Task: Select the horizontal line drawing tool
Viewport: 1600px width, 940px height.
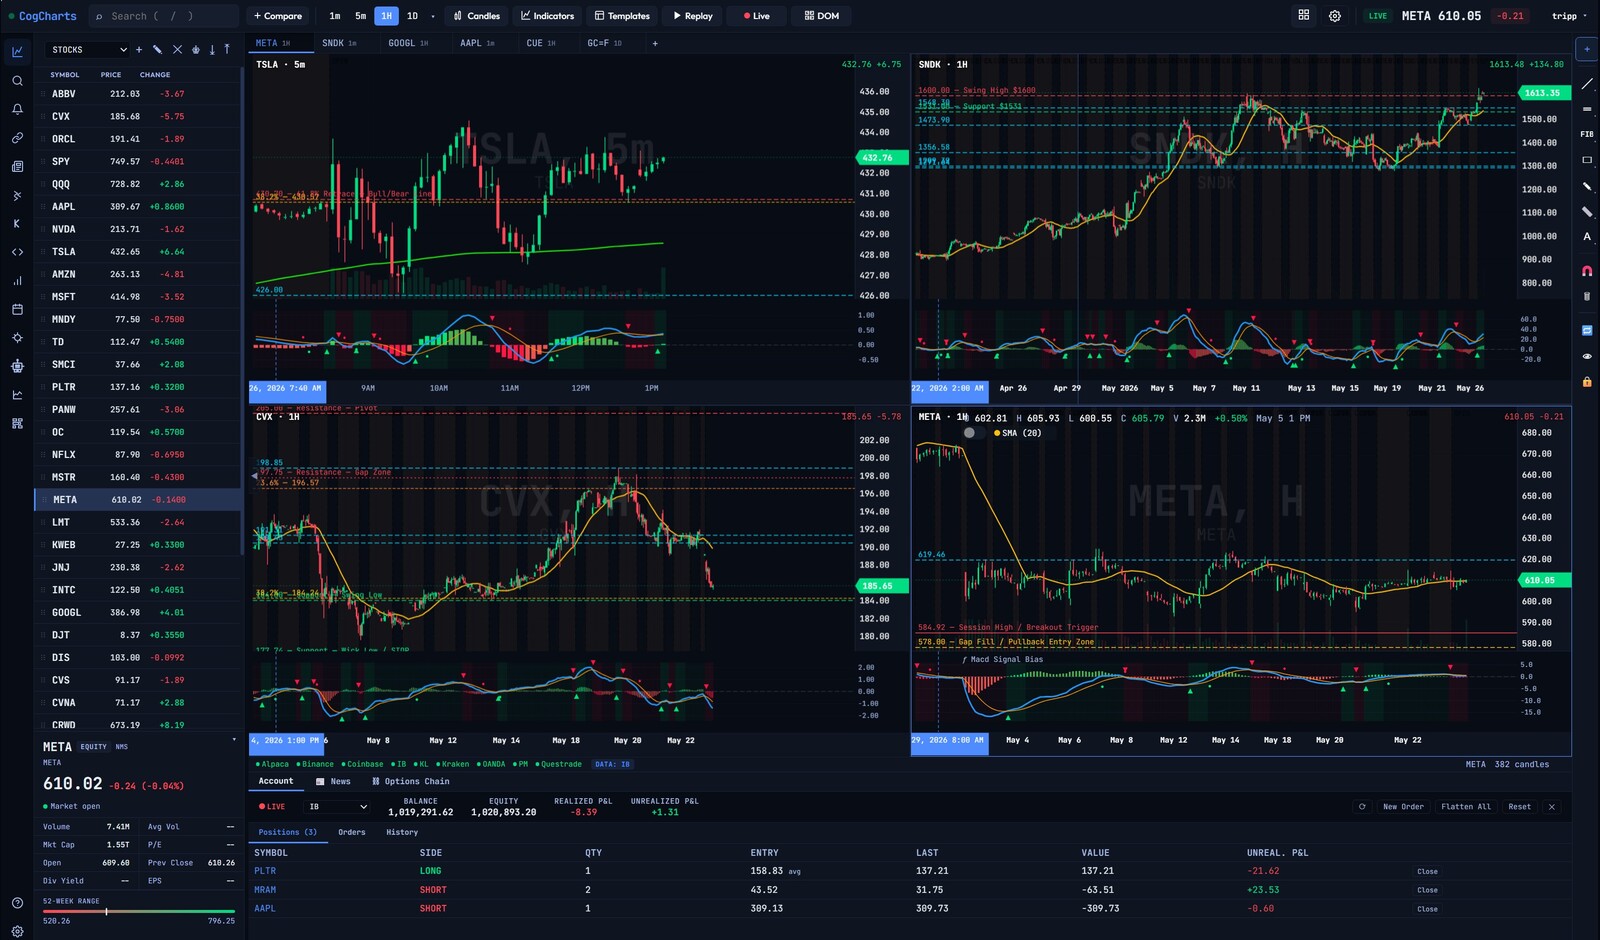Action: (x=1587, y=109)
